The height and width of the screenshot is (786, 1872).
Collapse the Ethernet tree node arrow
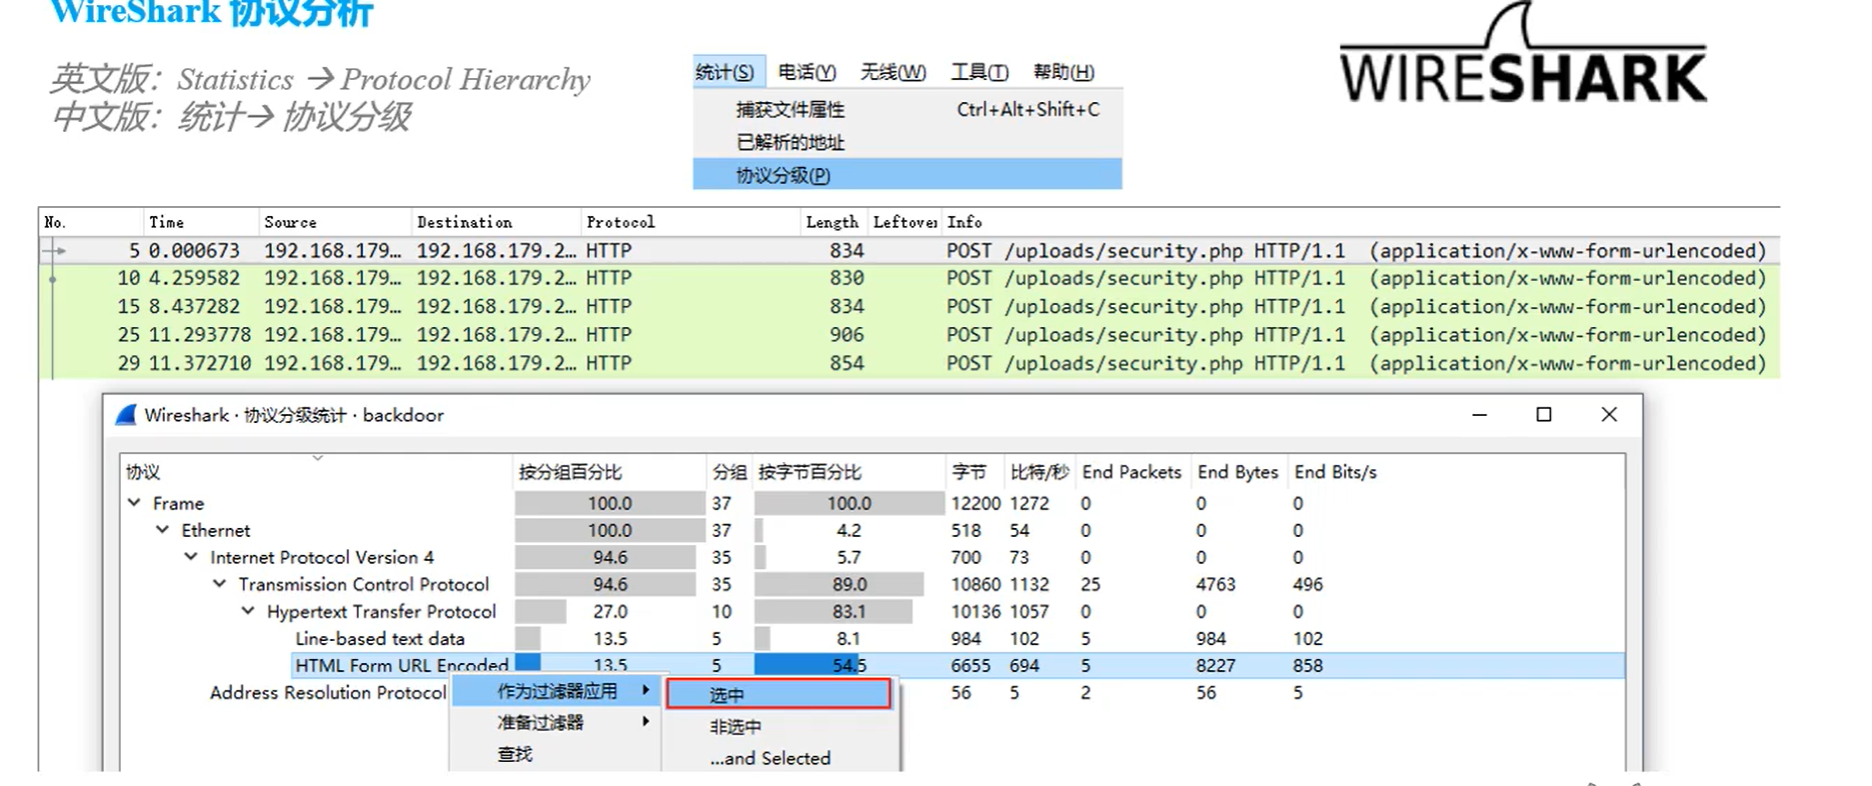pyautogui.click(x=162, y=529)
